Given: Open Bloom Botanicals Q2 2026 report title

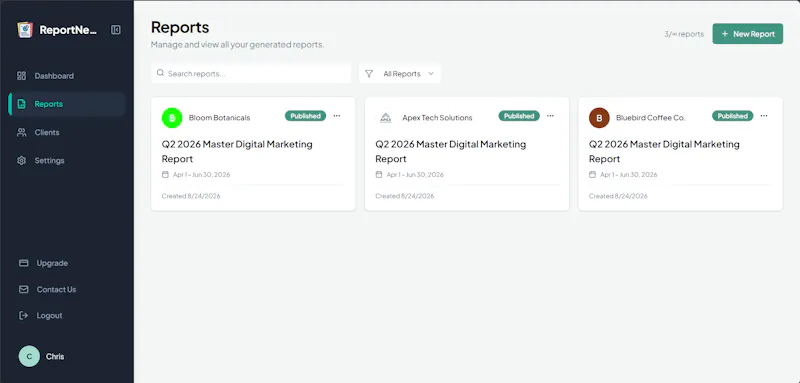Looking at the screenshot, I should point(237,151).
